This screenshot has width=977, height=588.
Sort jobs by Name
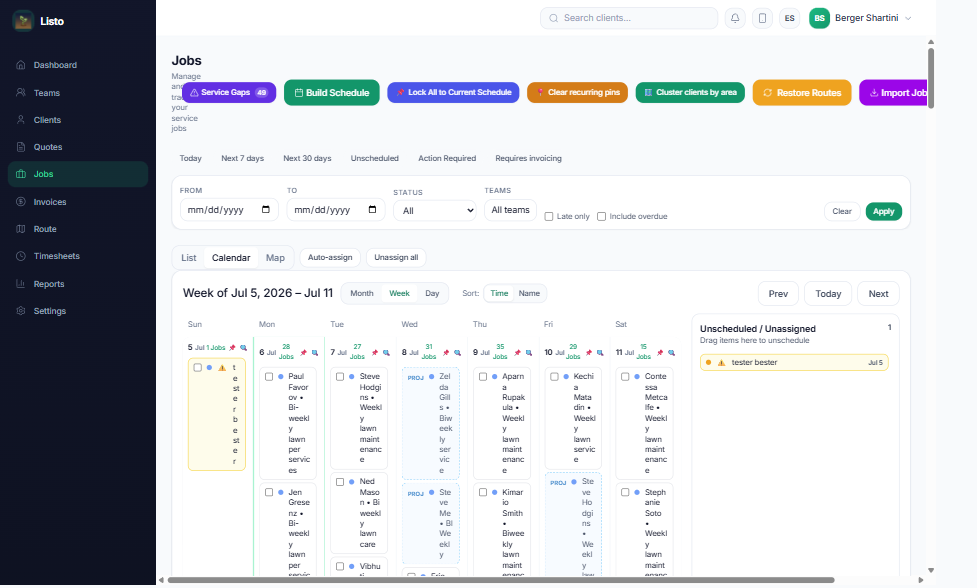[529, 293]
